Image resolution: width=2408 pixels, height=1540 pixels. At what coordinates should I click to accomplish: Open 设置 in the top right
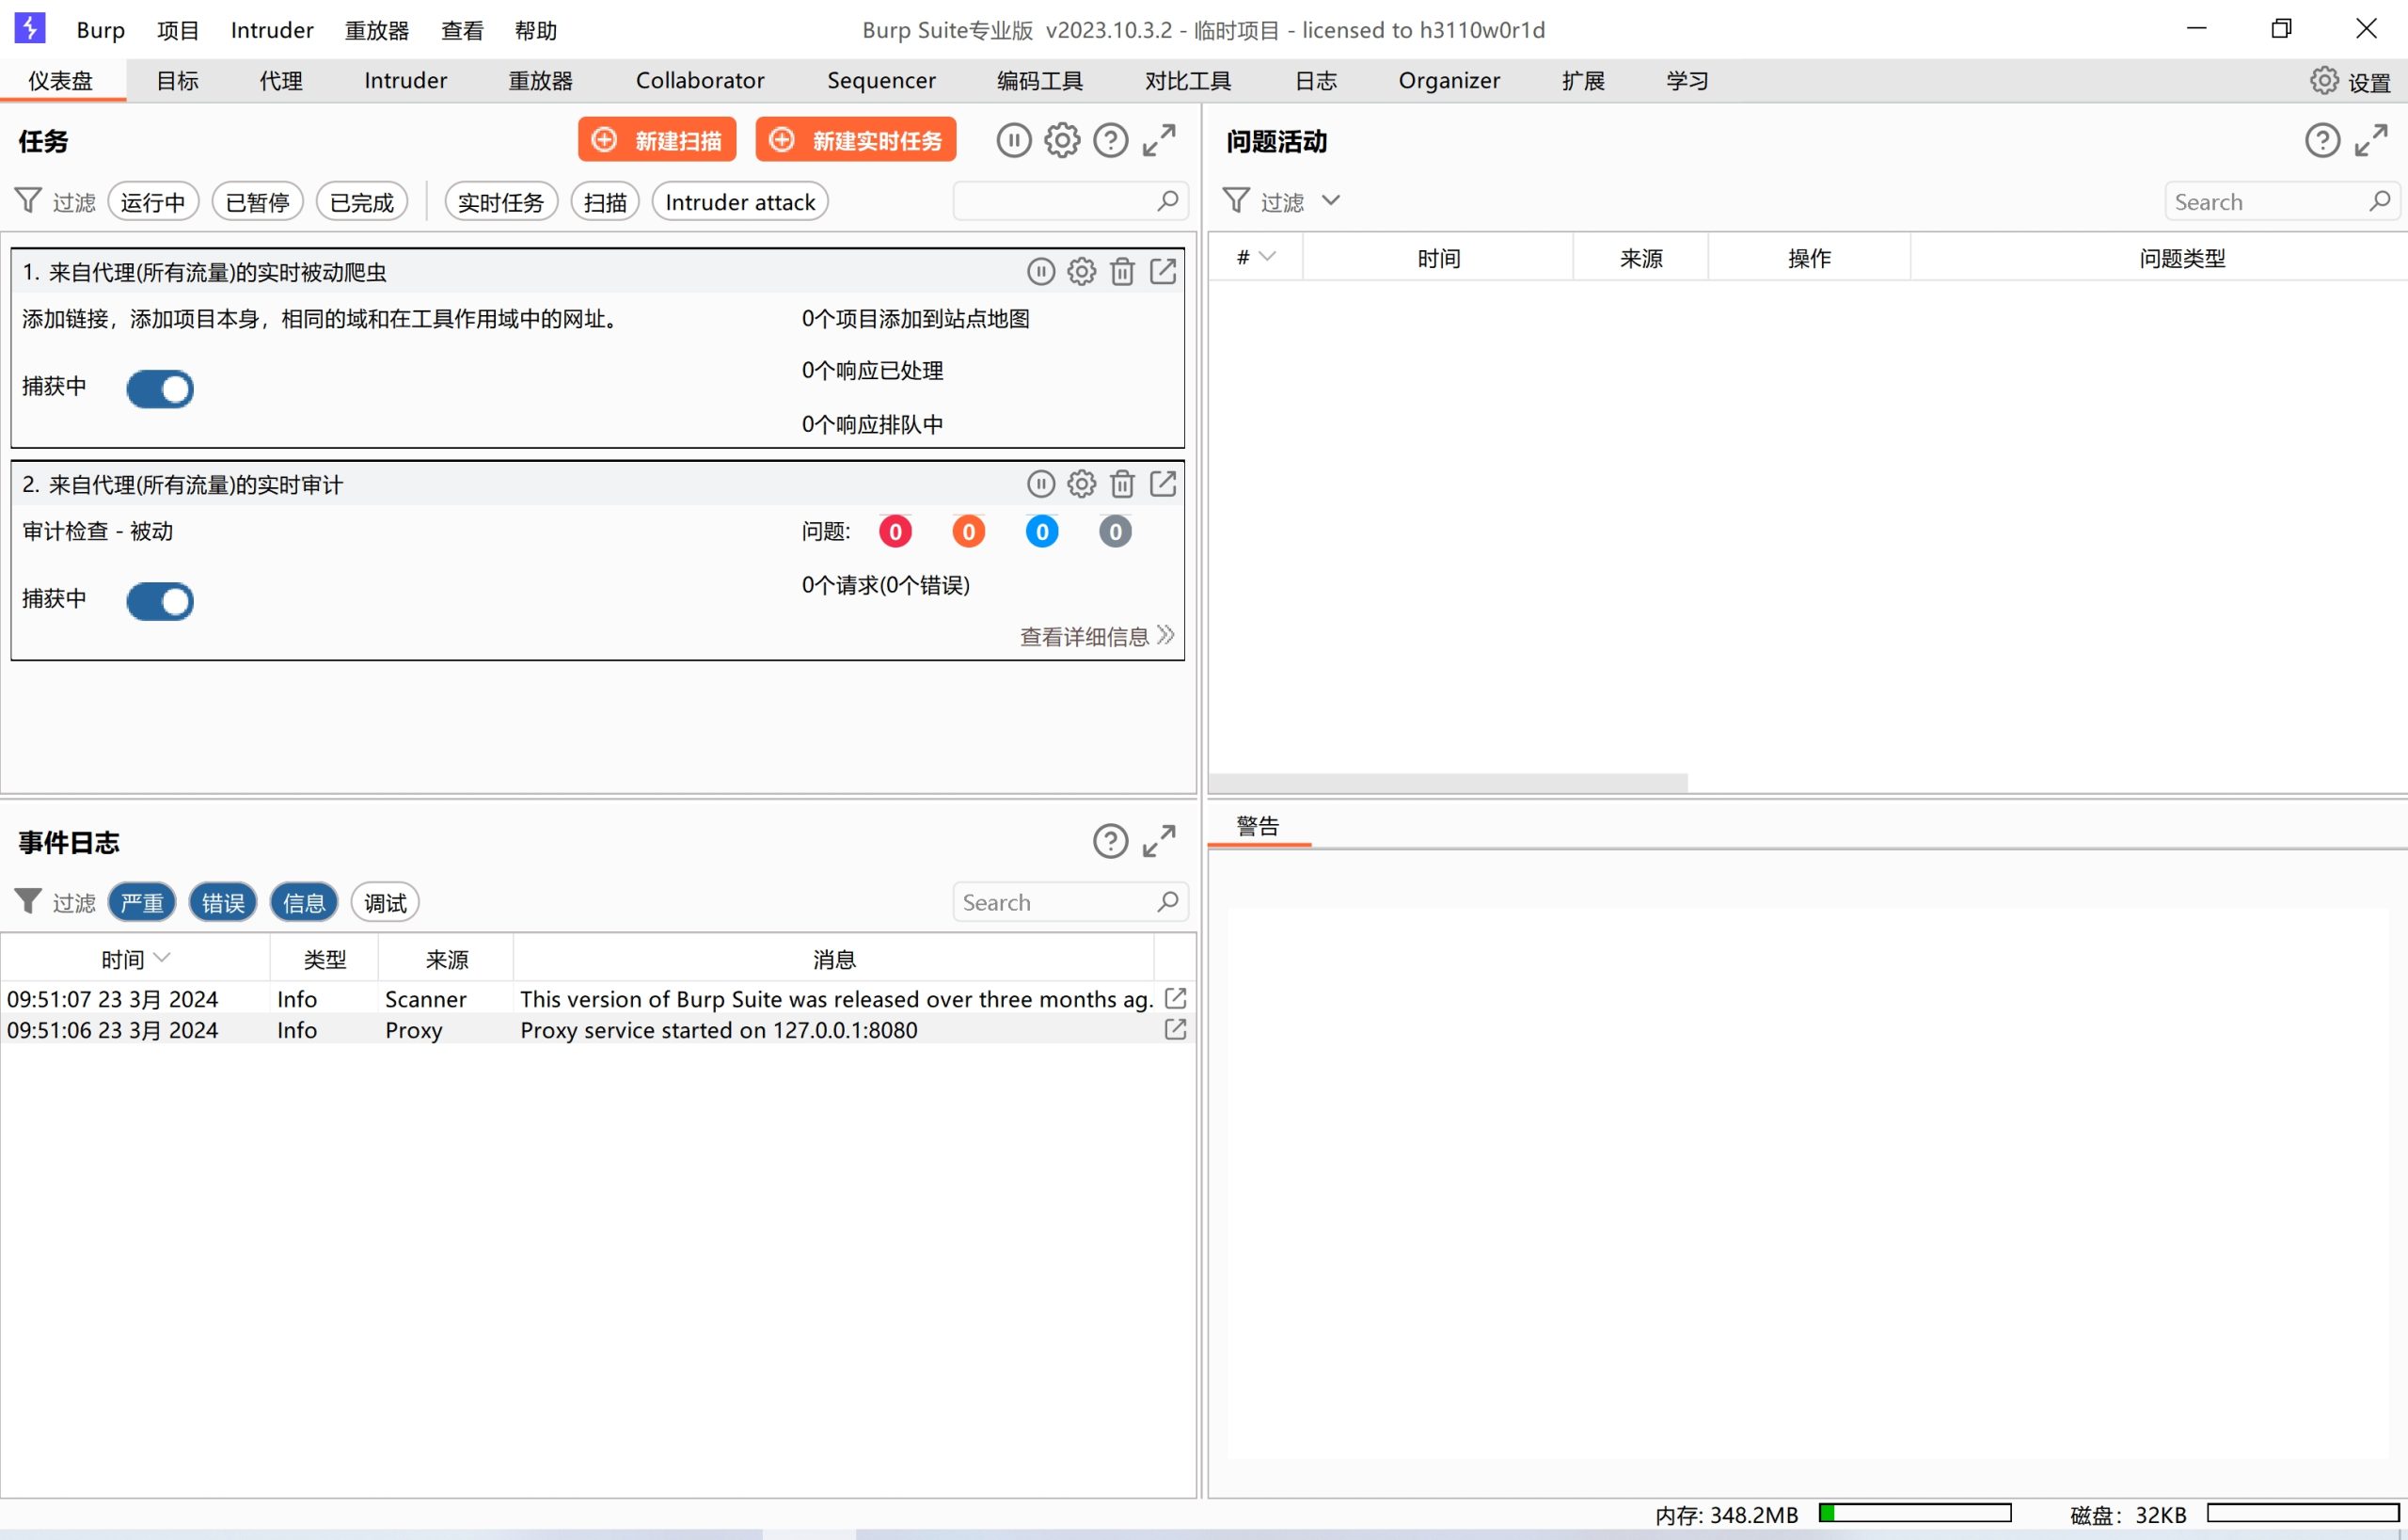(2351, 81)
